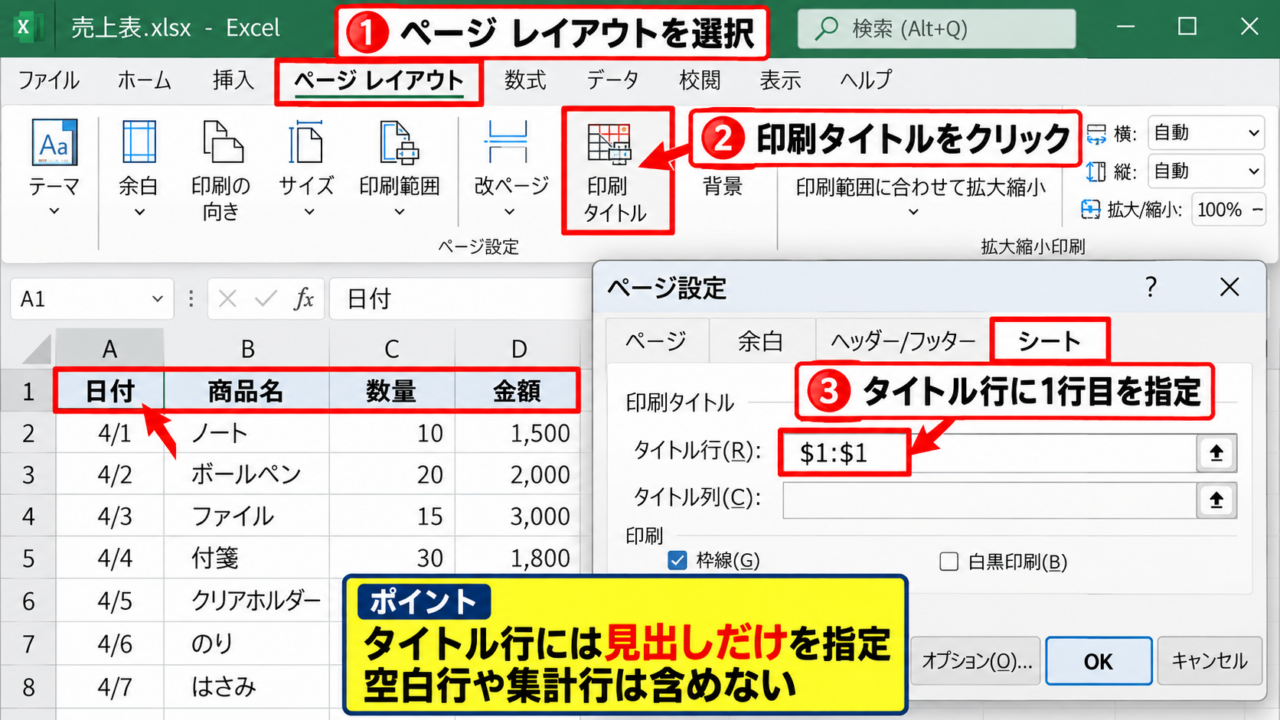Select row 5 header
This screenshot has width=1280, height=720.
point(28,558)
